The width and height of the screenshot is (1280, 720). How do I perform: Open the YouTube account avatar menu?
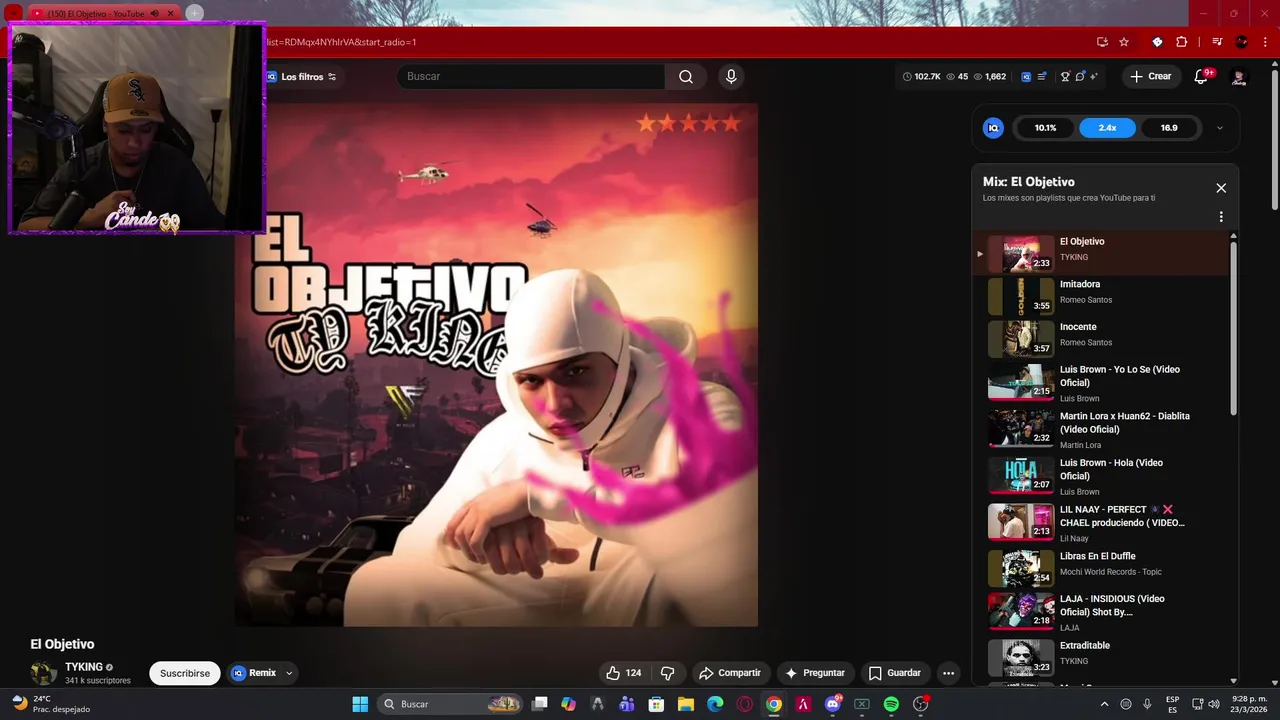[1239, 77]
